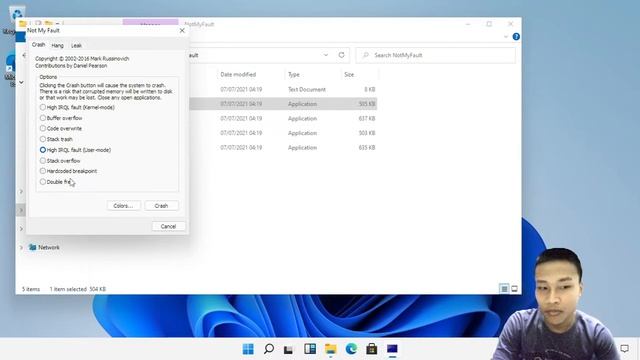The width and height of the screenshot is (640, 360).
Task: Switch to large icons view layout
Action: click(x=514, y=289)
